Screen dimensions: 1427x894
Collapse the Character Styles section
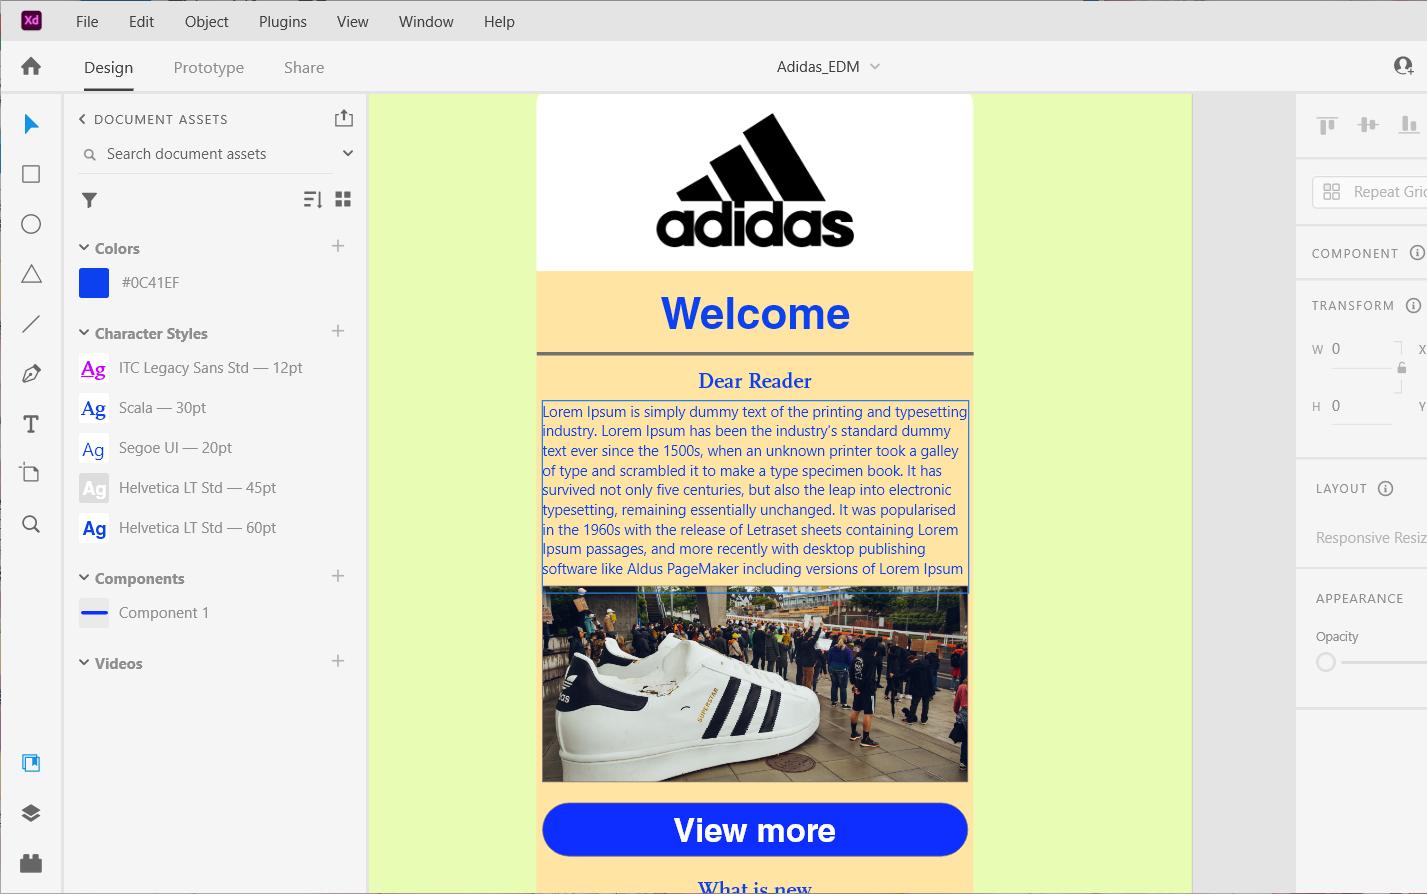[84, 333]
